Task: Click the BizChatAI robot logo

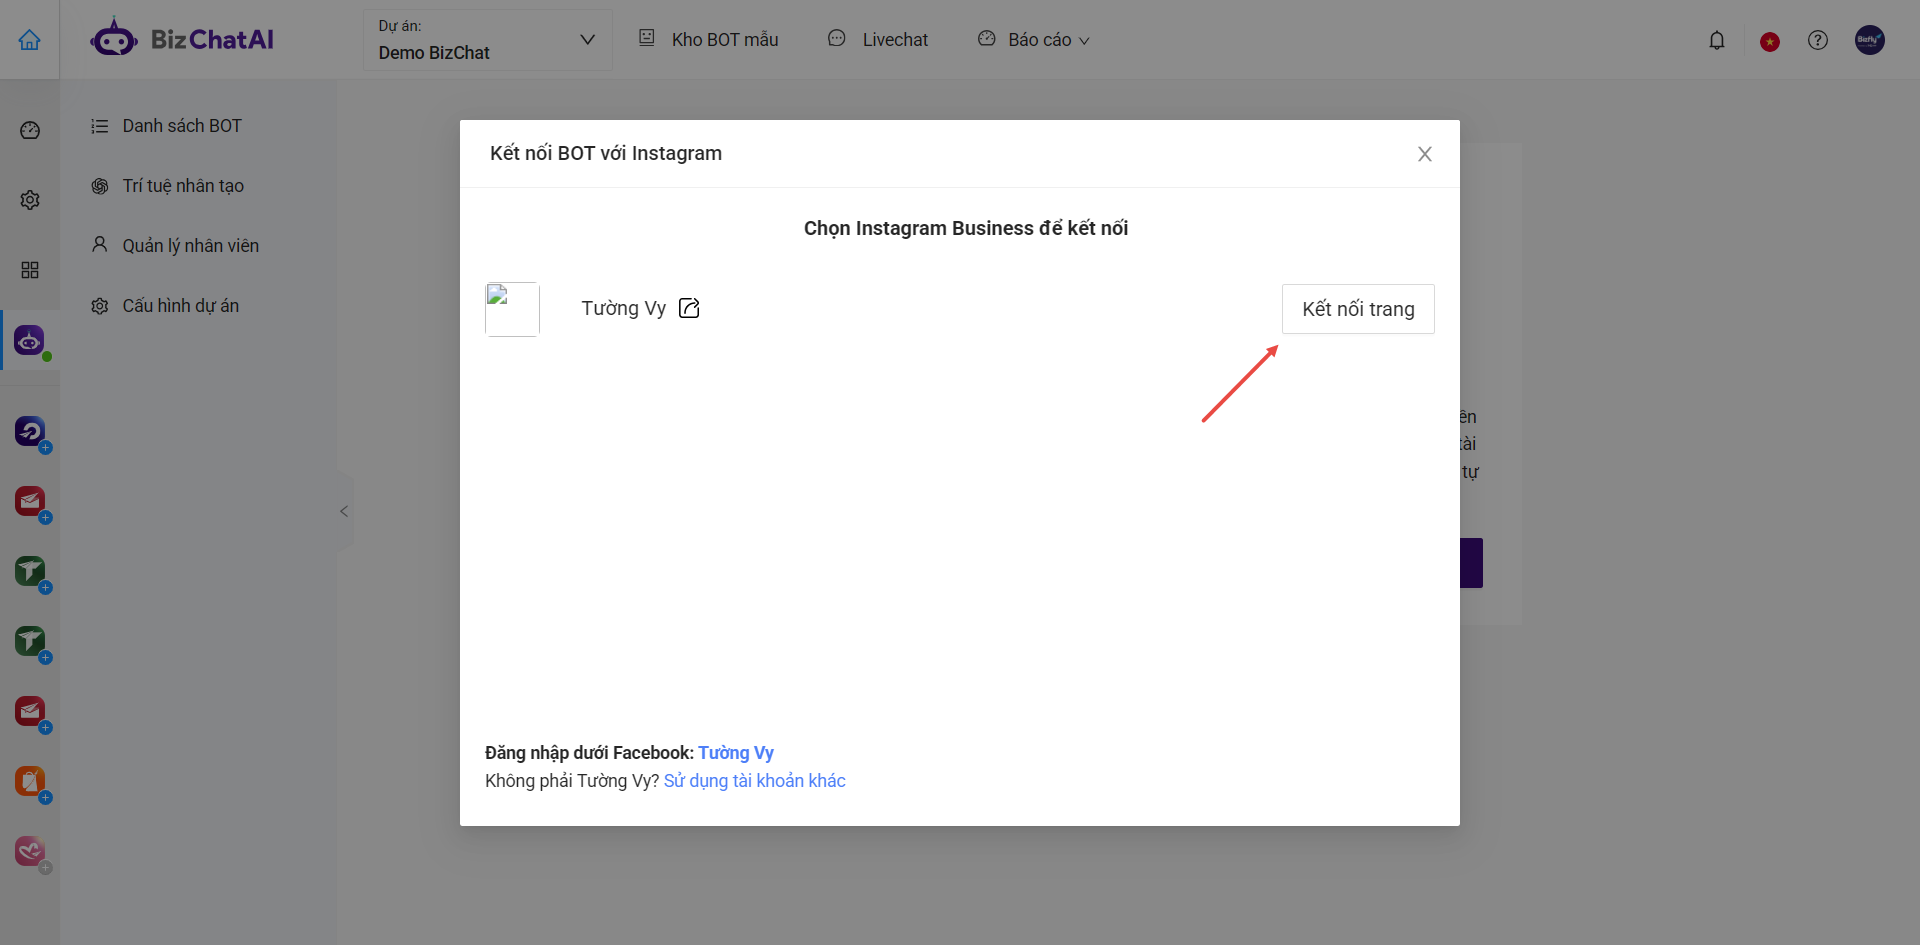Action: pos(114,38)
